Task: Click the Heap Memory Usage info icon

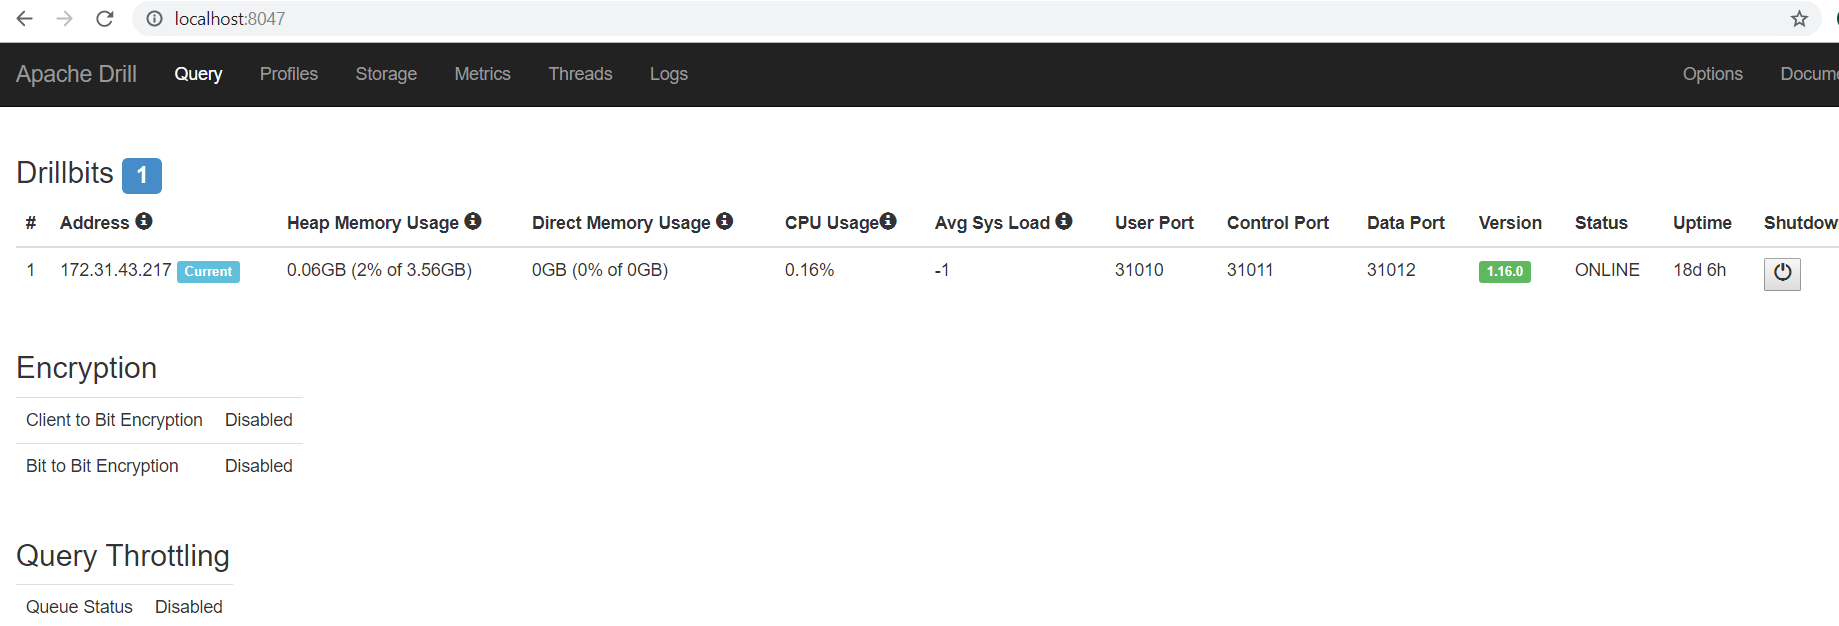Action: coord(473,221)
